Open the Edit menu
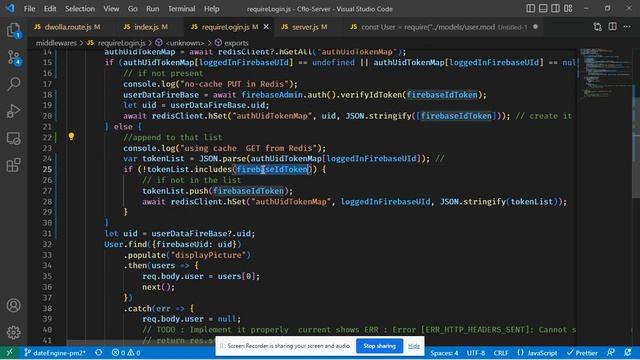Viewport: 640px width, 360px height. tap(50, 9)
